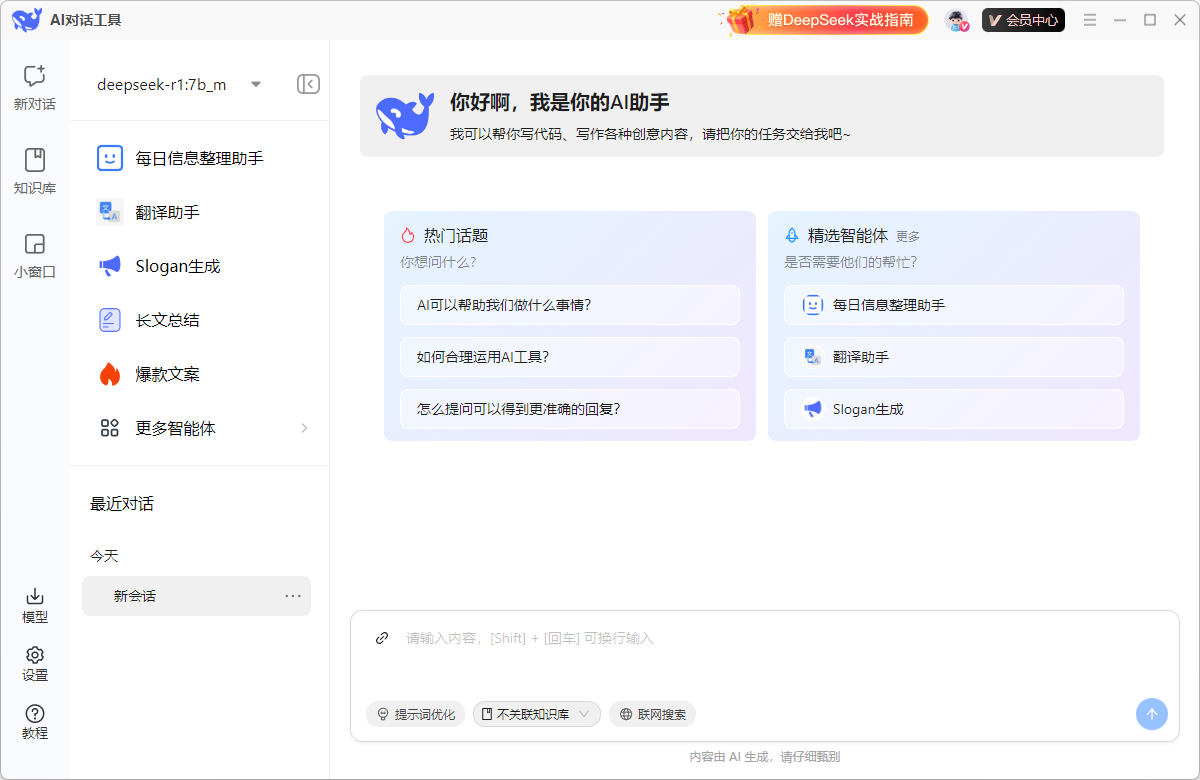
Task: Open the 模型 download icon
Action: [x=34, y=600]
